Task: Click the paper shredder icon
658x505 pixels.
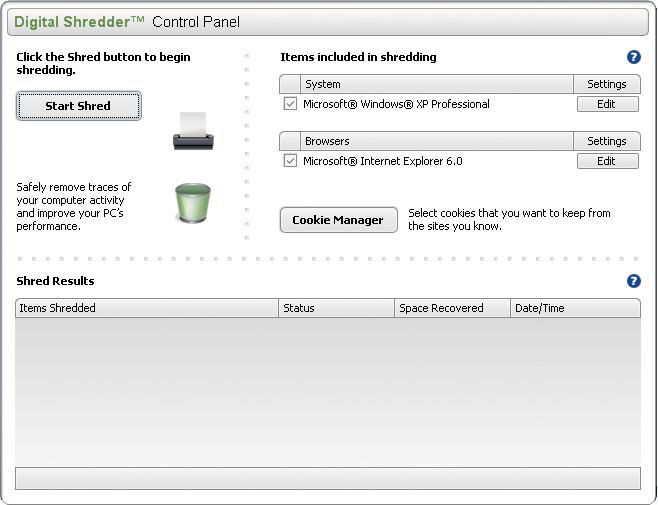Action: coord(192,131)
